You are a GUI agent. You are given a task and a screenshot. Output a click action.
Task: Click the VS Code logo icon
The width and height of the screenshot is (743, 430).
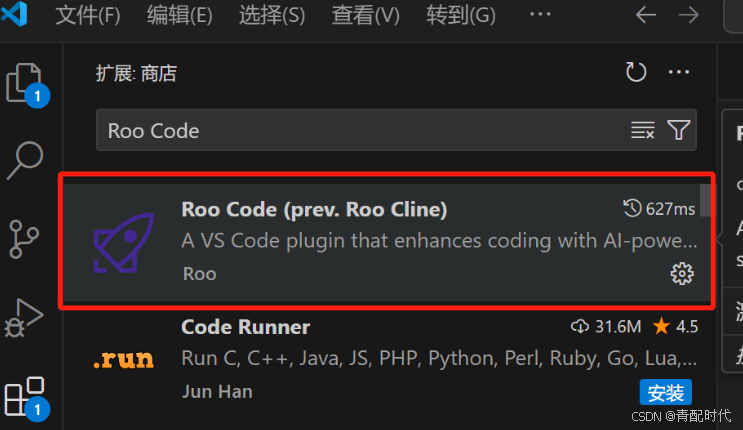(14, 14)
